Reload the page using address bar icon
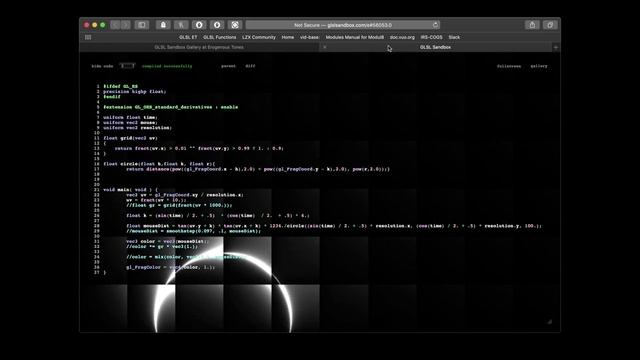This screenshot has height=360, width=640. click(436, 25)
